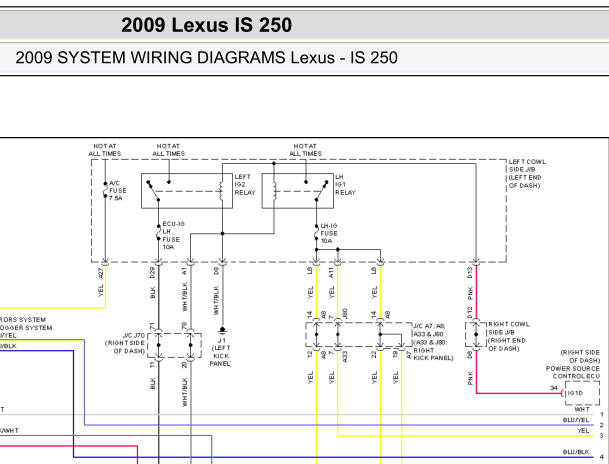Click pin "71" at the top of J/C J70
Screen dimensions: 609x464
pos(152,325)
